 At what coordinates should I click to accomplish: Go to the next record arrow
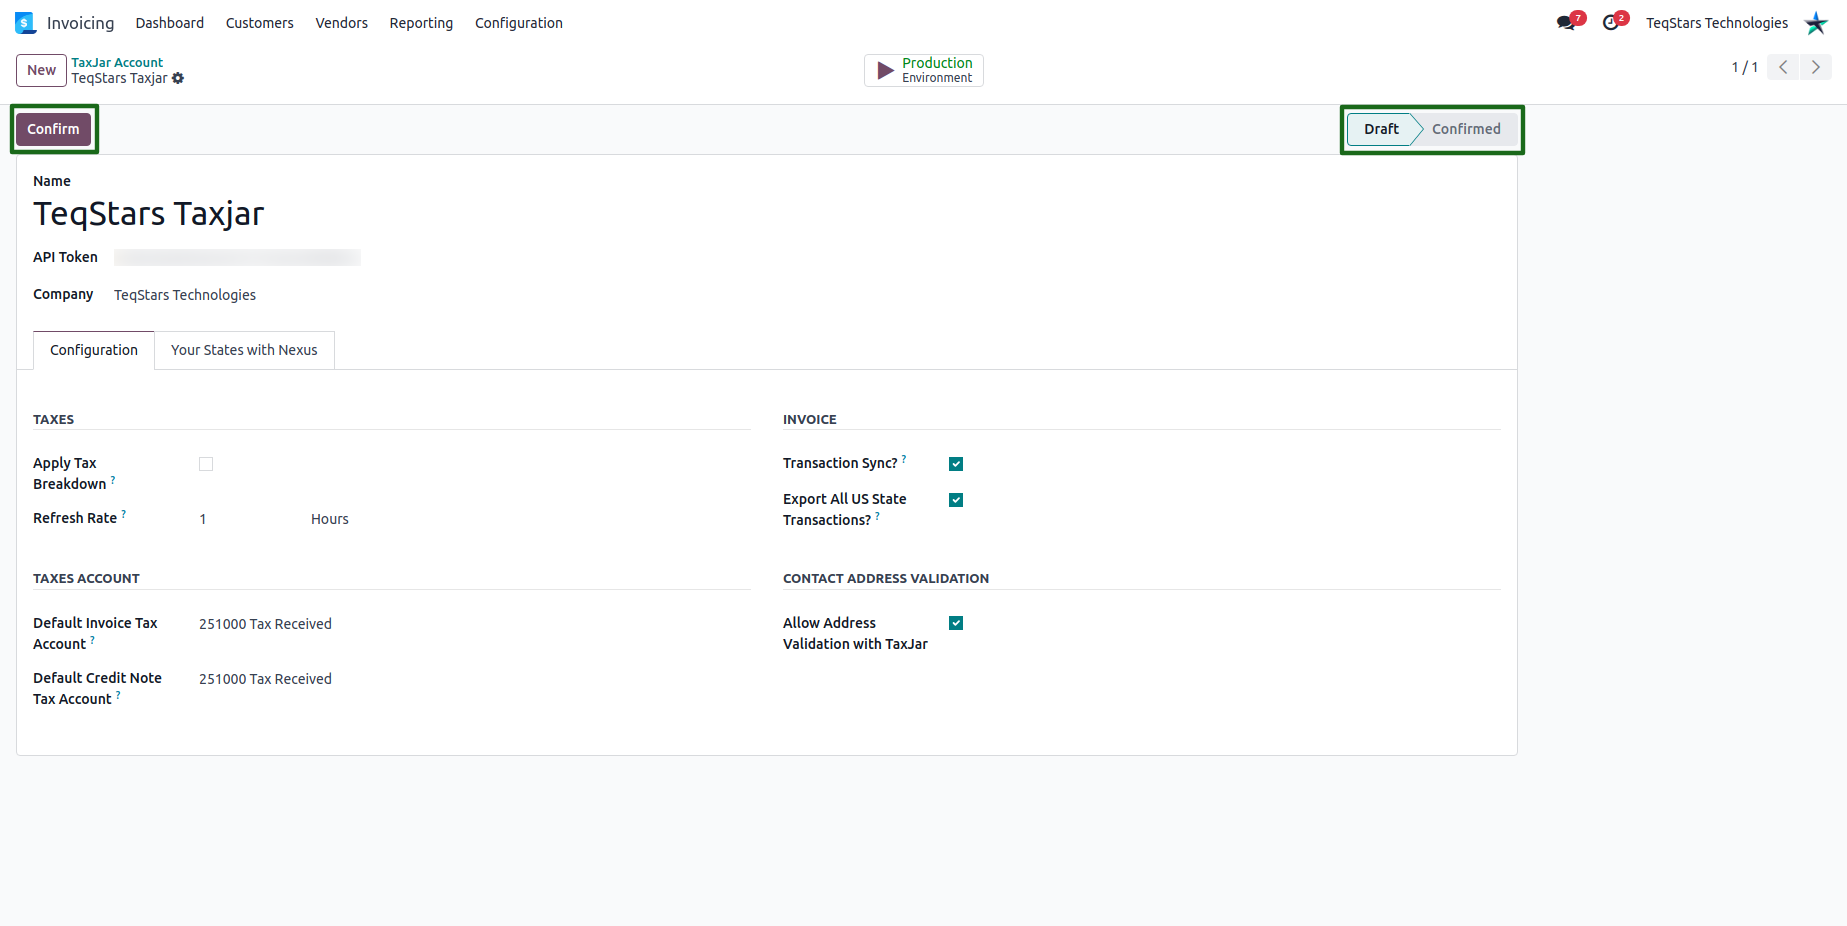coord(1816,67)
